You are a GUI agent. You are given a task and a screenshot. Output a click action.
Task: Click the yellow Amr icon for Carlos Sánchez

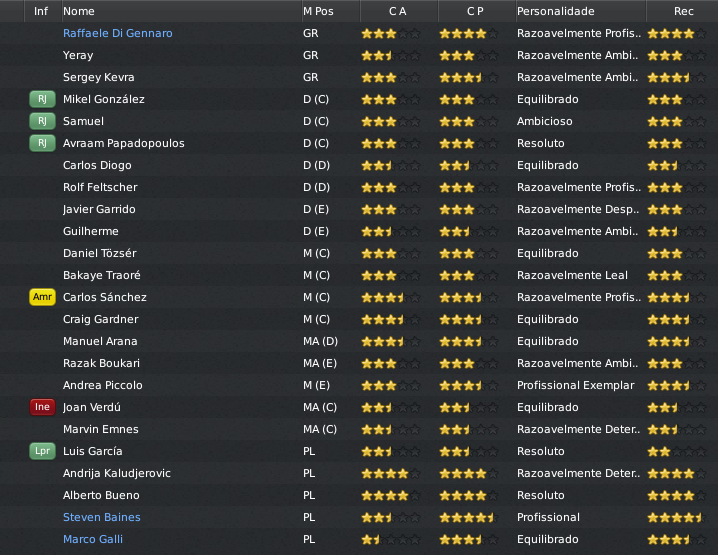42,297
